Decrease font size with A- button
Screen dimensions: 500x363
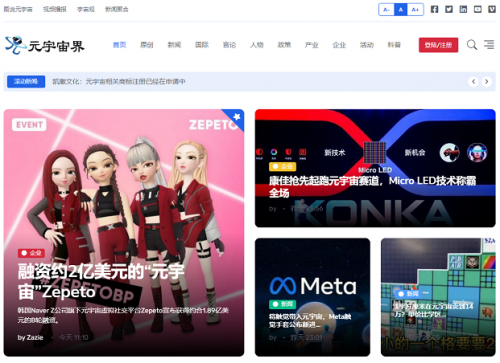point(386,10)
